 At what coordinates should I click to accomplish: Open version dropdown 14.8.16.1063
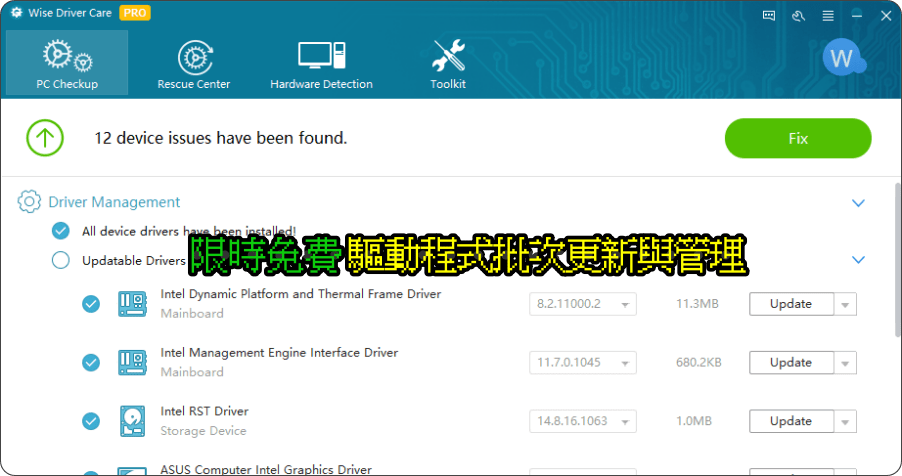583,421
